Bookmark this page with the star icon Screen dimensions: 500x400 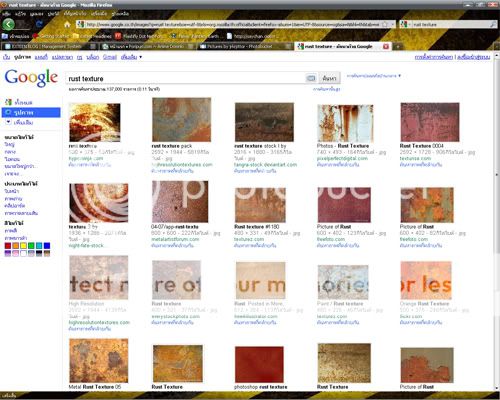click(385, 24)
